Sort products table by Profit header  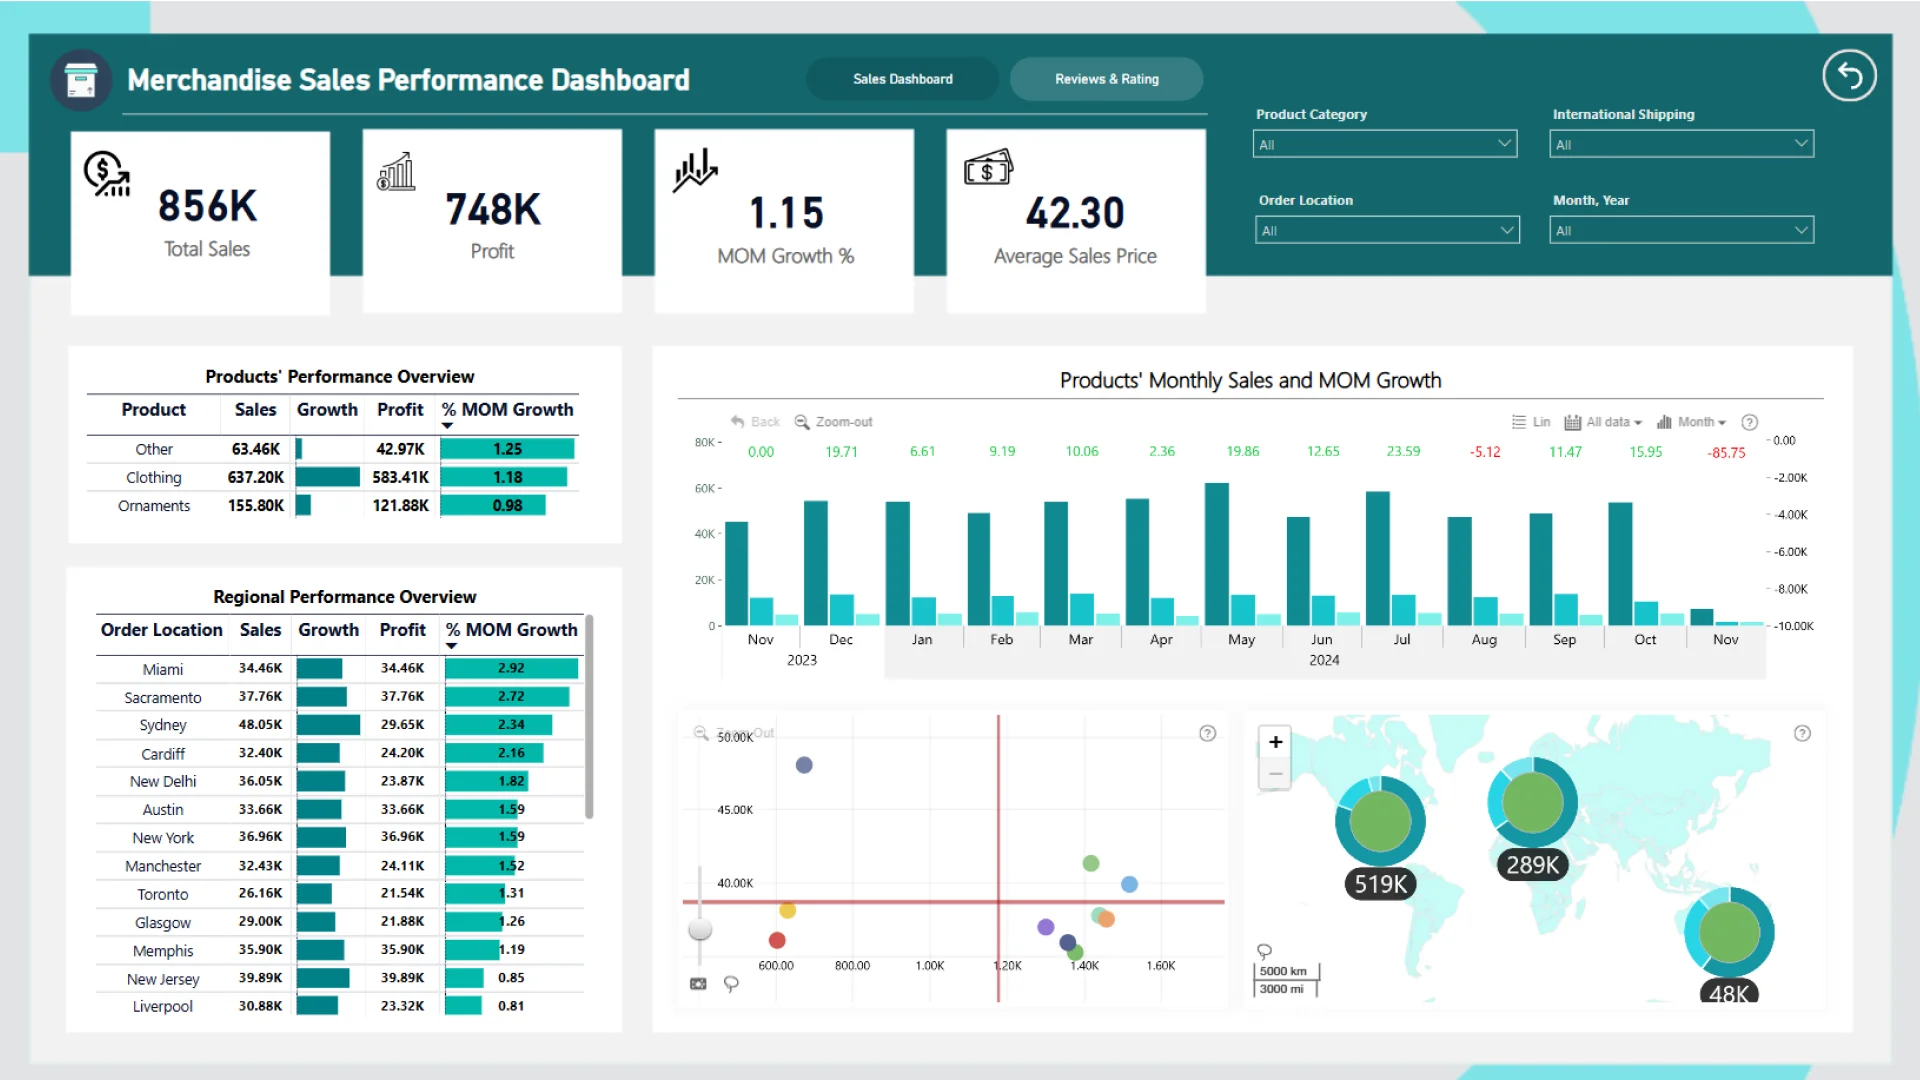coord(400,410)
